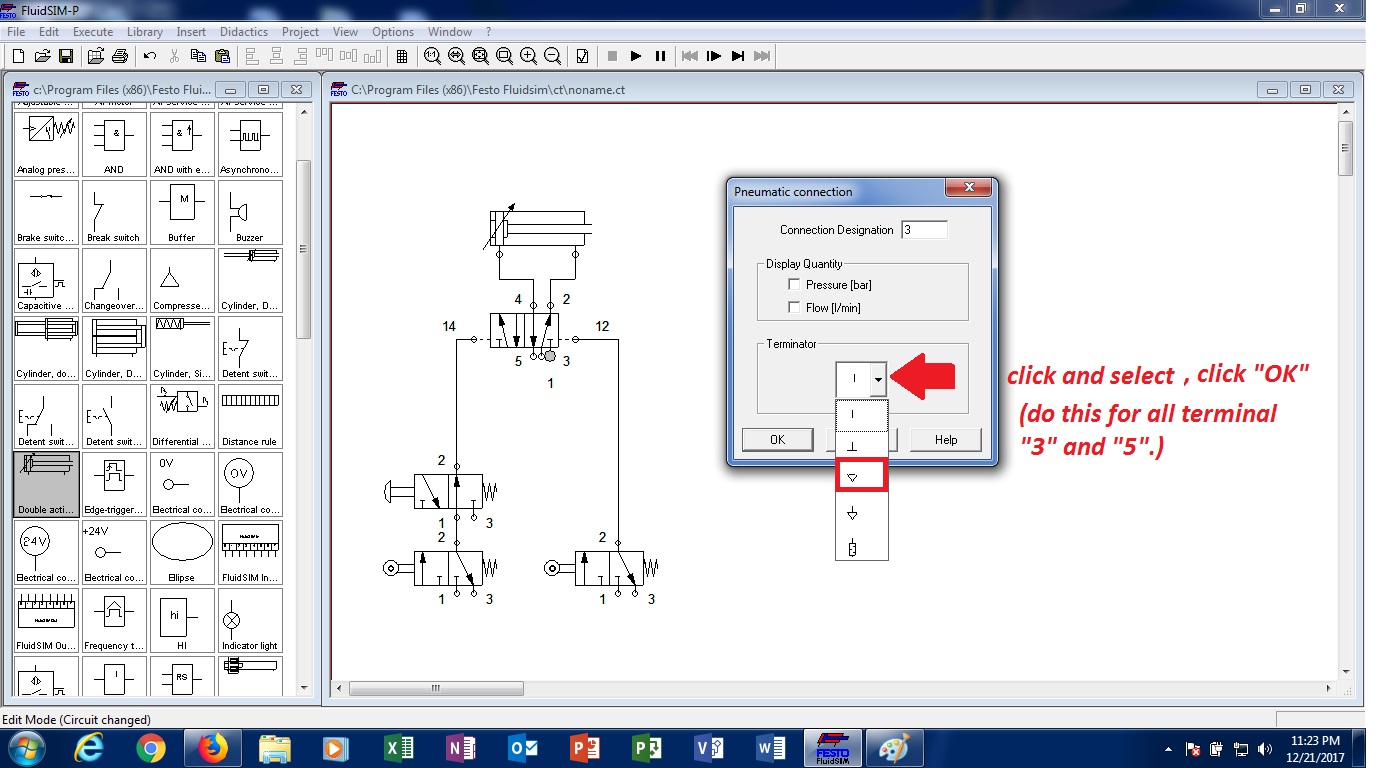Click the Print icon in the toolbar
The width and height of the screenshot is (1384, 768).
tap(120, 56)
